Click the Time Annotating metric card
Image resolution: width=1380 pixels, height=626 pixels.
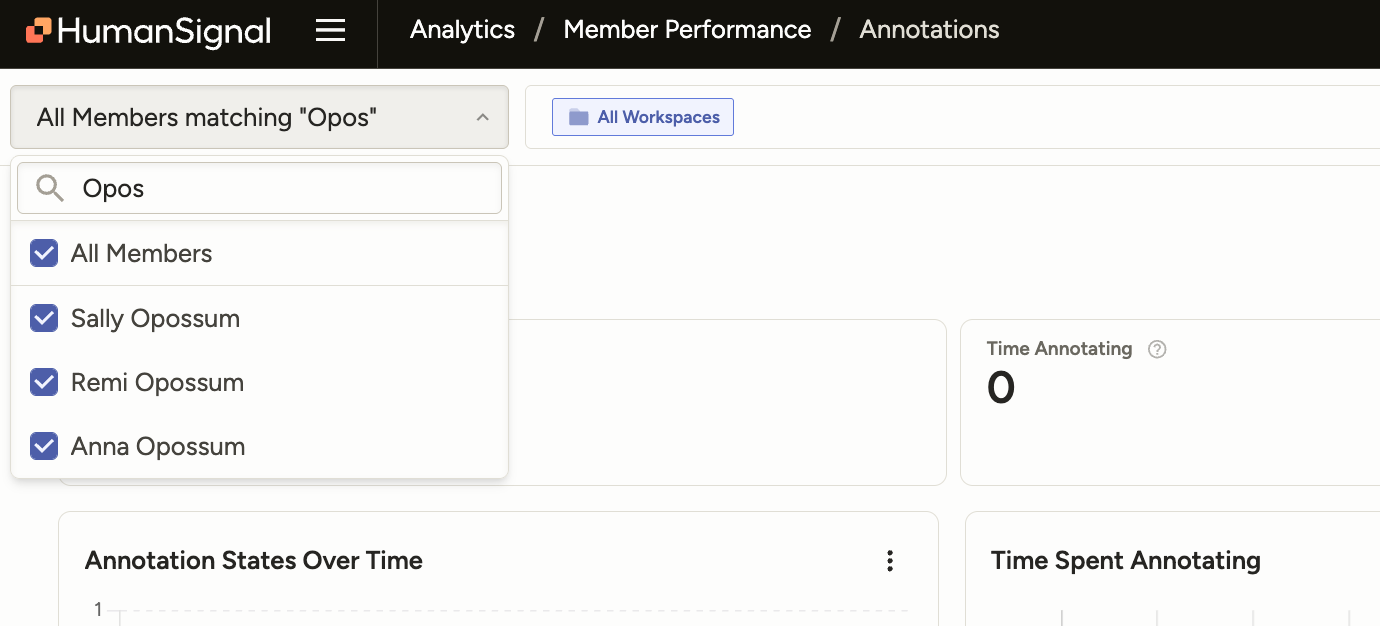point(1170,420)
